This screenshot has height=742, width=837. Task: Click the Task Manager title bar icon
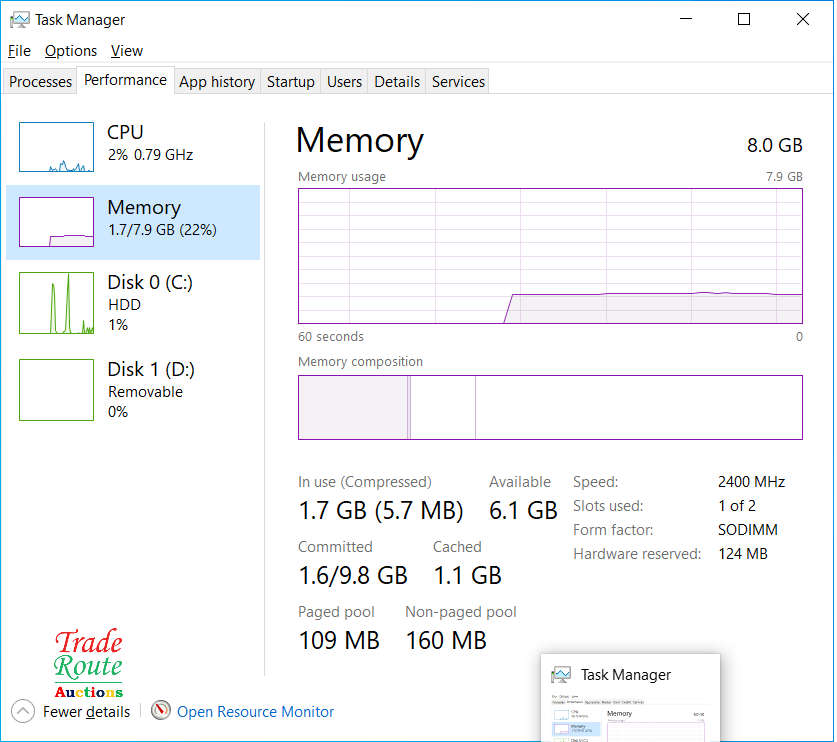pyautogui.click(x=19, y=19)
